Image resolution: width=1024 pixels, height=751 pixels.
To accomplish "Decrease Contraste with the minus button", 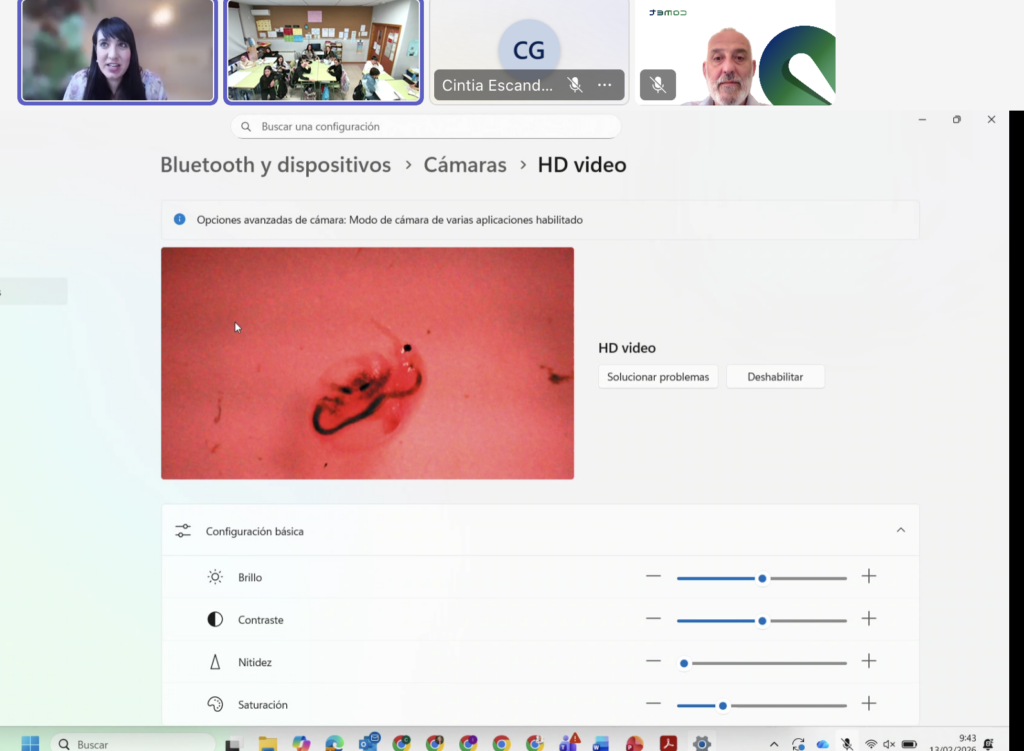I will tap(653, 619).
